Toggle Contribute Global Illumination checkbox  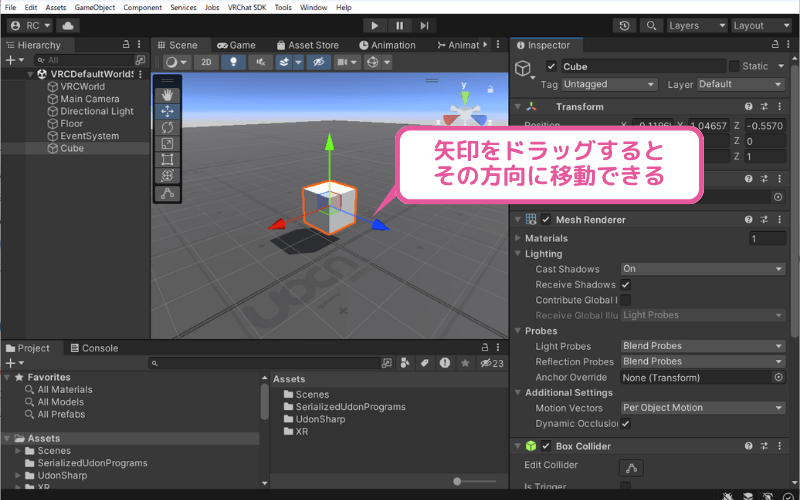(626, 300)
